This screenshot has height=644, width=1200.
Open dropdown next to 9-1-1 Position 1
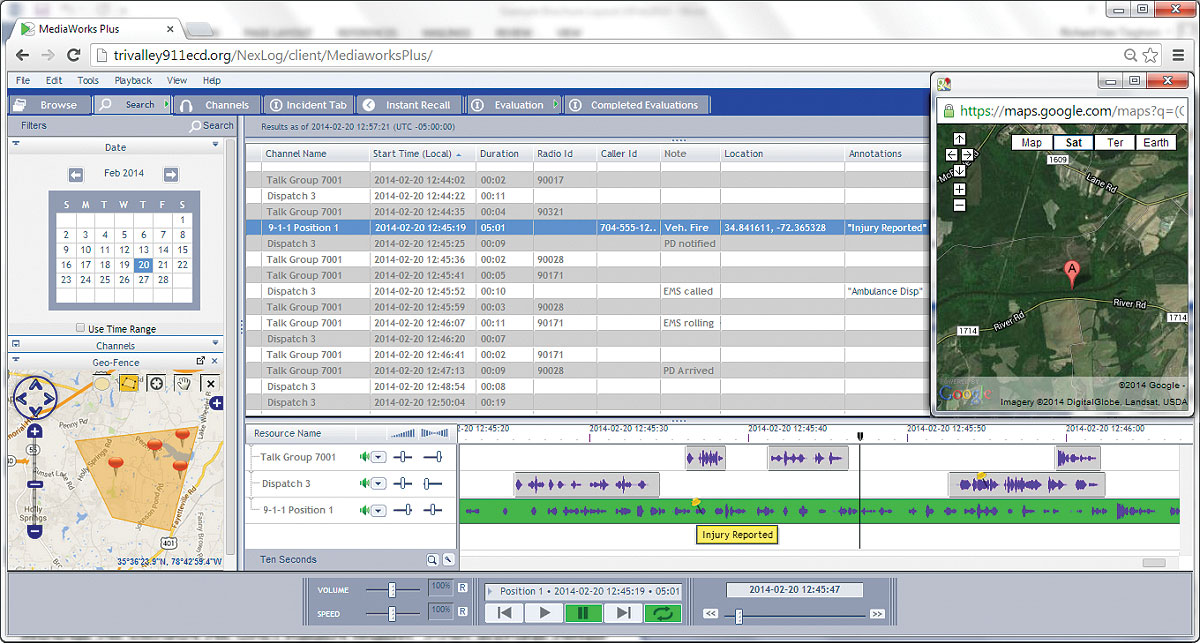pos(379,510)
